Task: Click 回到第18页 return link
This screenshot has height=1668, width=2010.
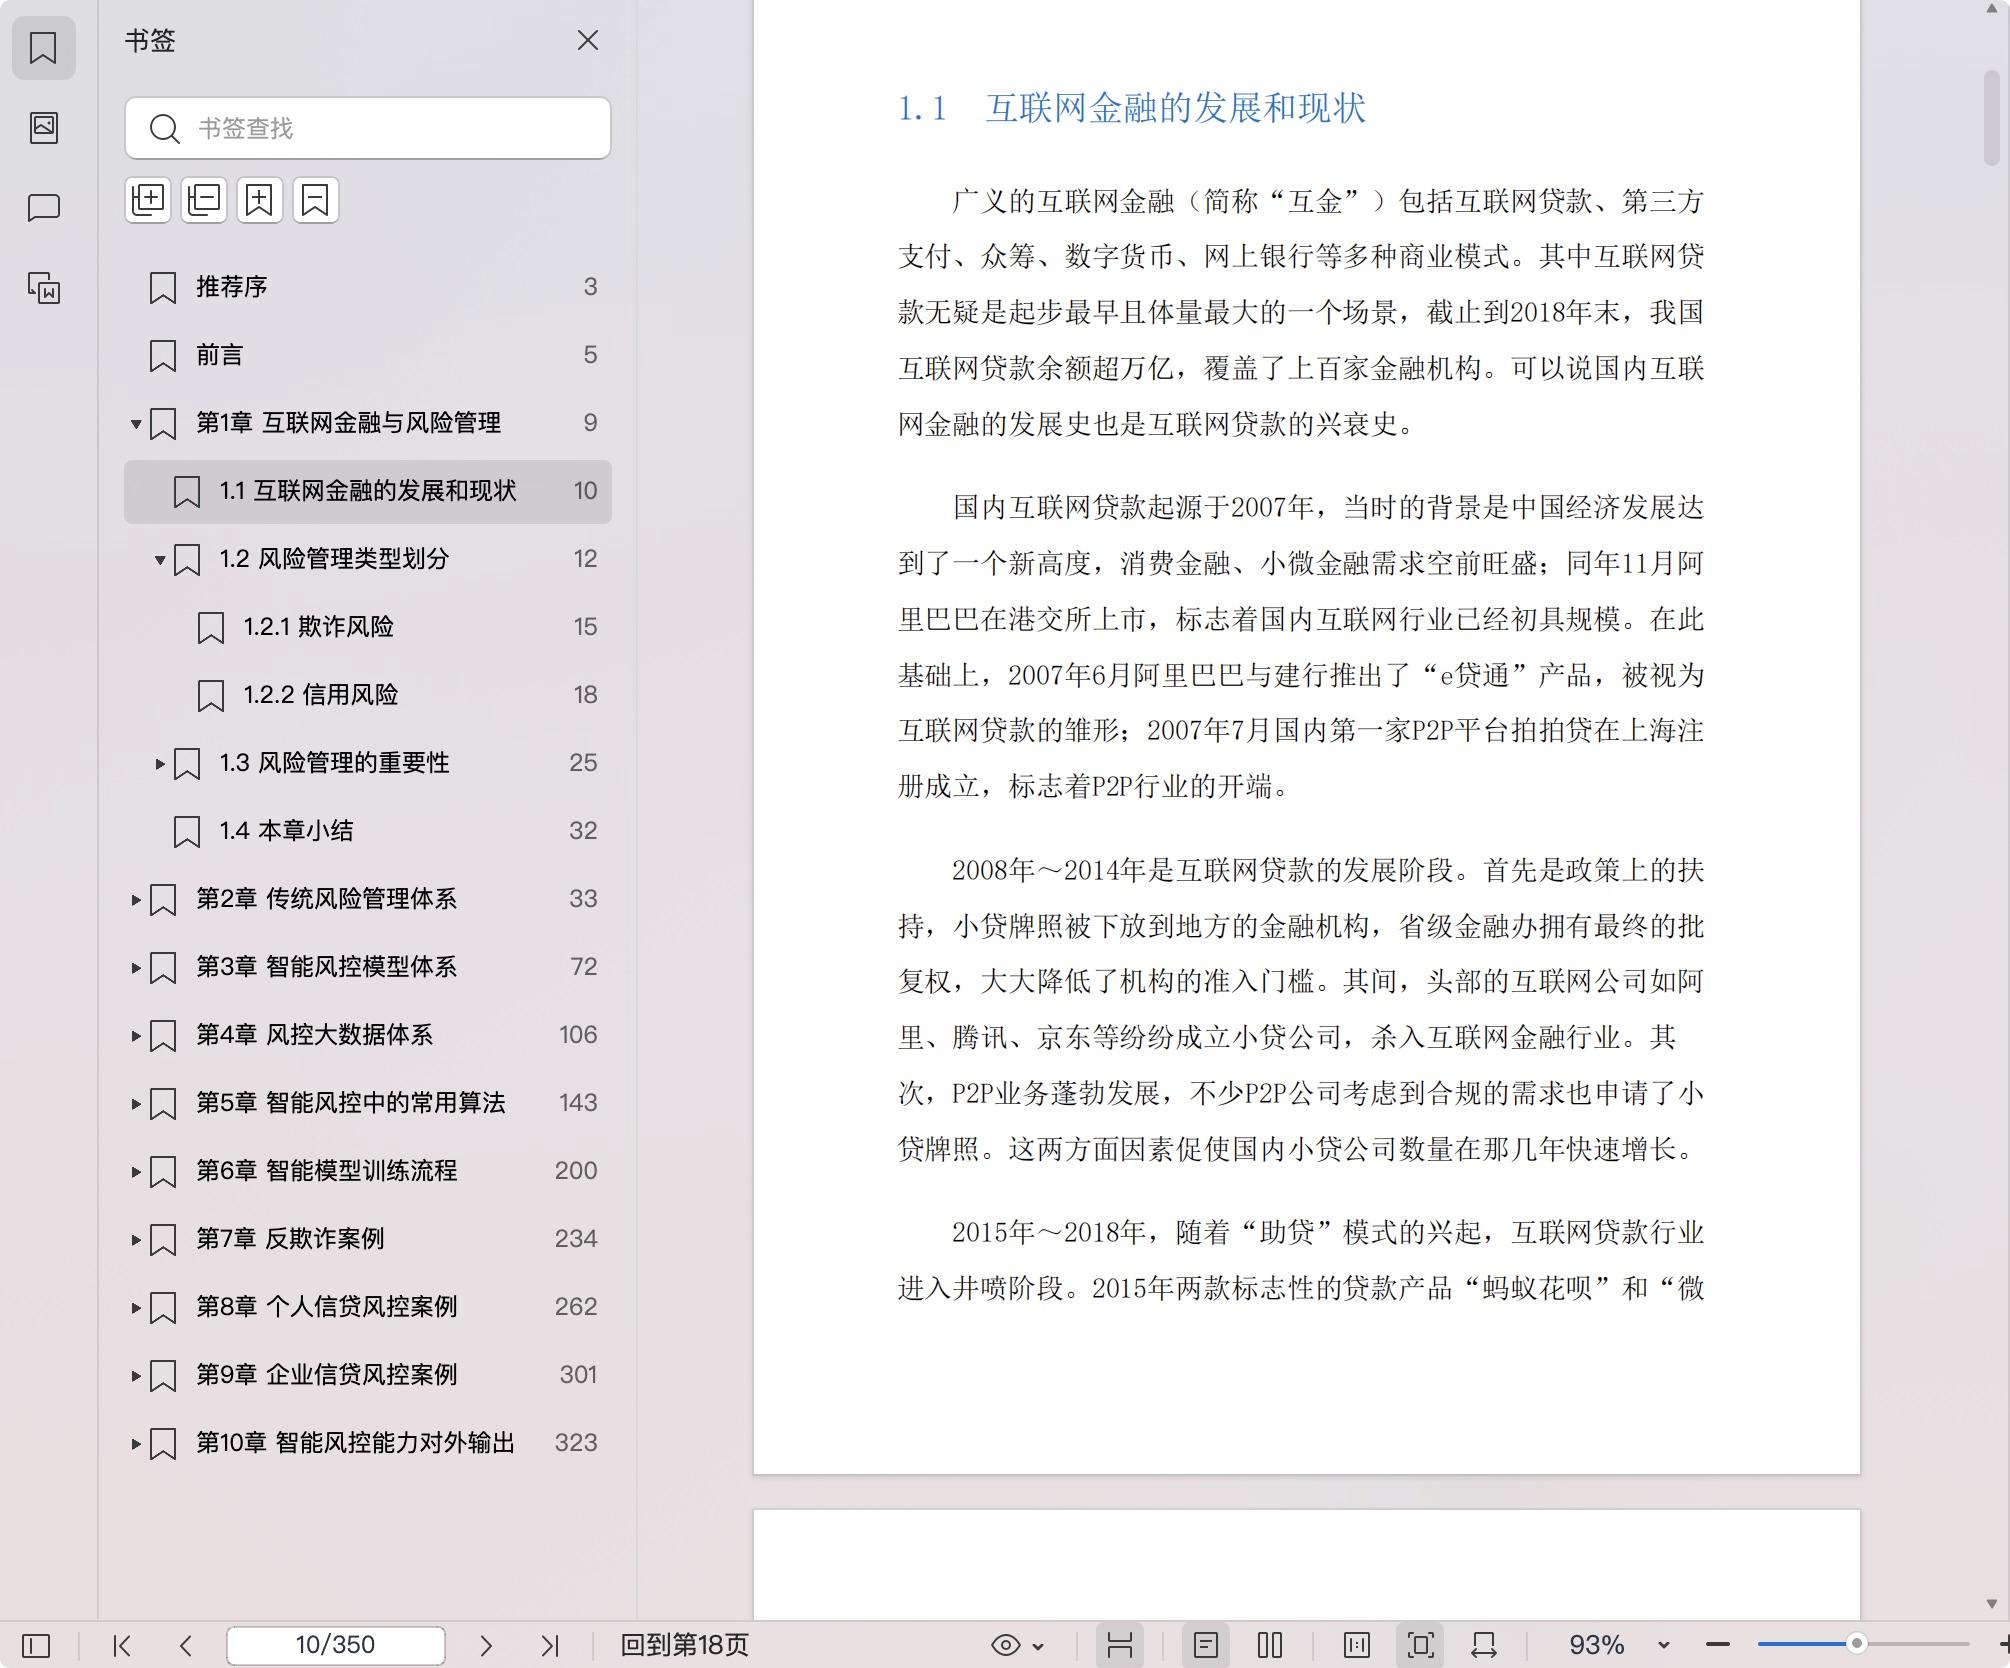Action: (x=684, y=1645)
